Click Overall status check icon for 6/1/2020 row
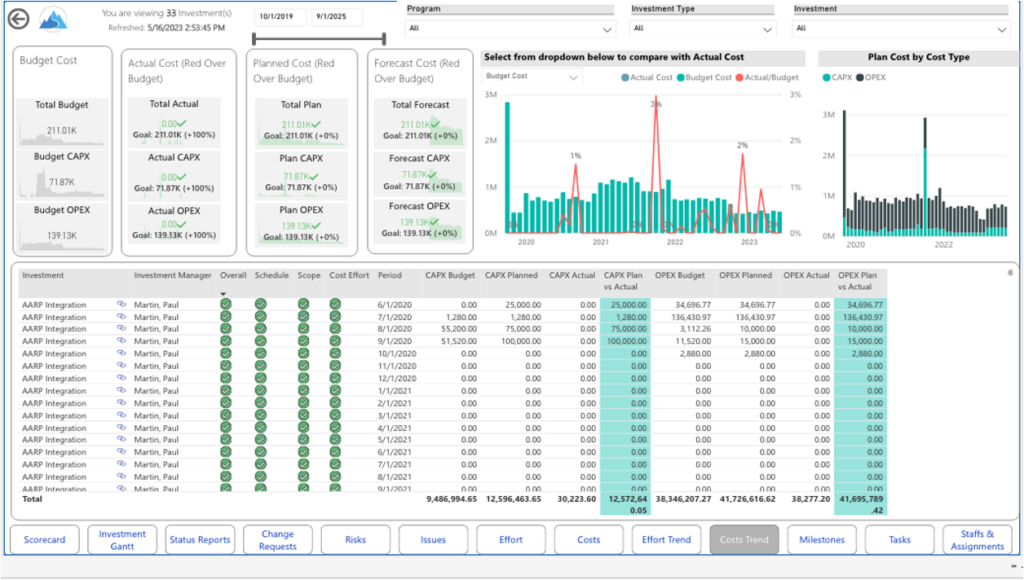The height and width of the screenshot is (580, 1024). point(226,304)
